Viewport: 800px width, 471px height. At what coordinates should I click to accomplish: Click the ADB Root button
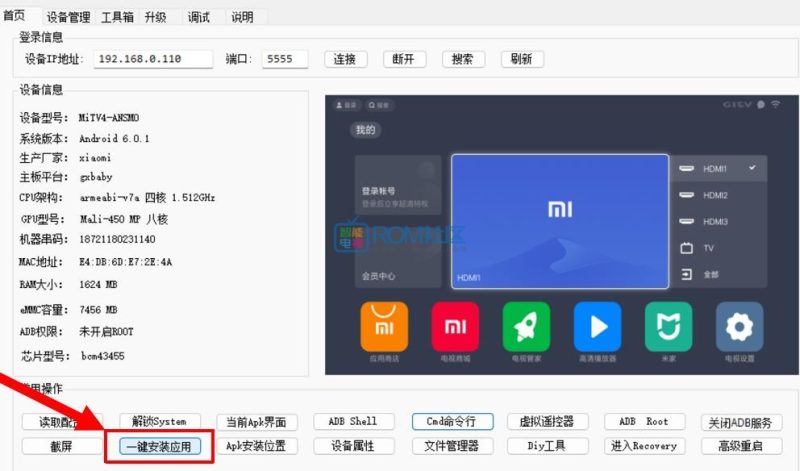tap(644, 422)
